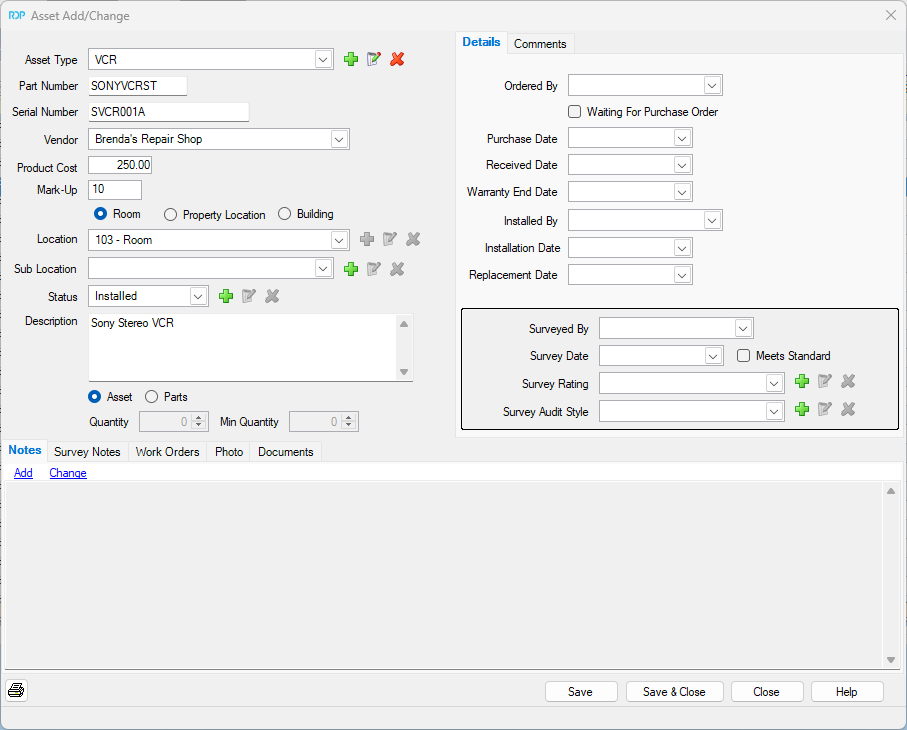The width and height of the screenshot is (907, 730).
Task: Click the delete icon beside Survey Rating
Action: point(848,381)
